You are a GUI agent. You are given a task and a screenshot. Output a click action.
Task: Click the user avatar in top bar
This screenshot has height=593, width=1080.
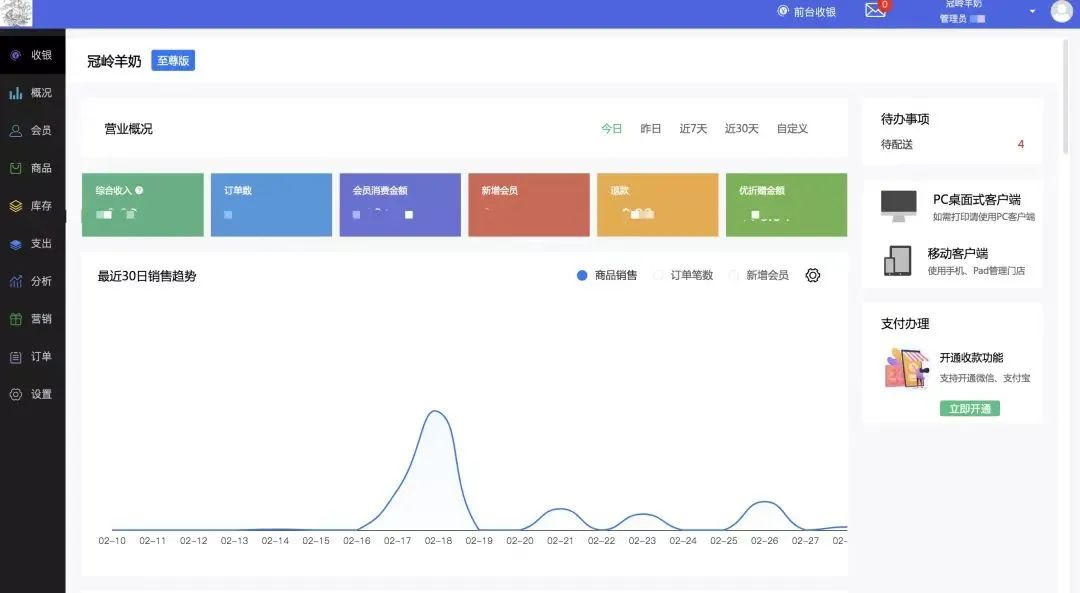[x=1061, y=11]
